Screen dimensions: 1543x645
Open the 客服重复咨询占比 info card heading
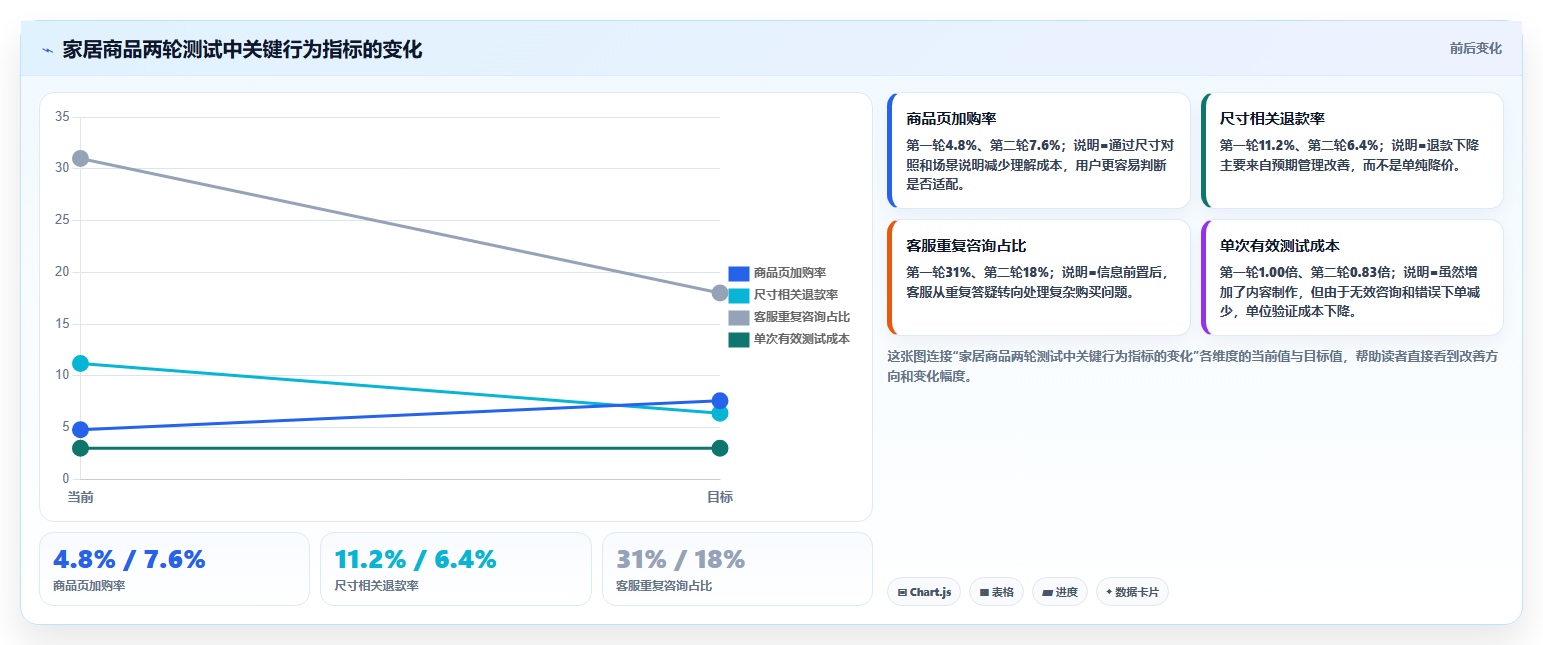(x=966, y=245)
